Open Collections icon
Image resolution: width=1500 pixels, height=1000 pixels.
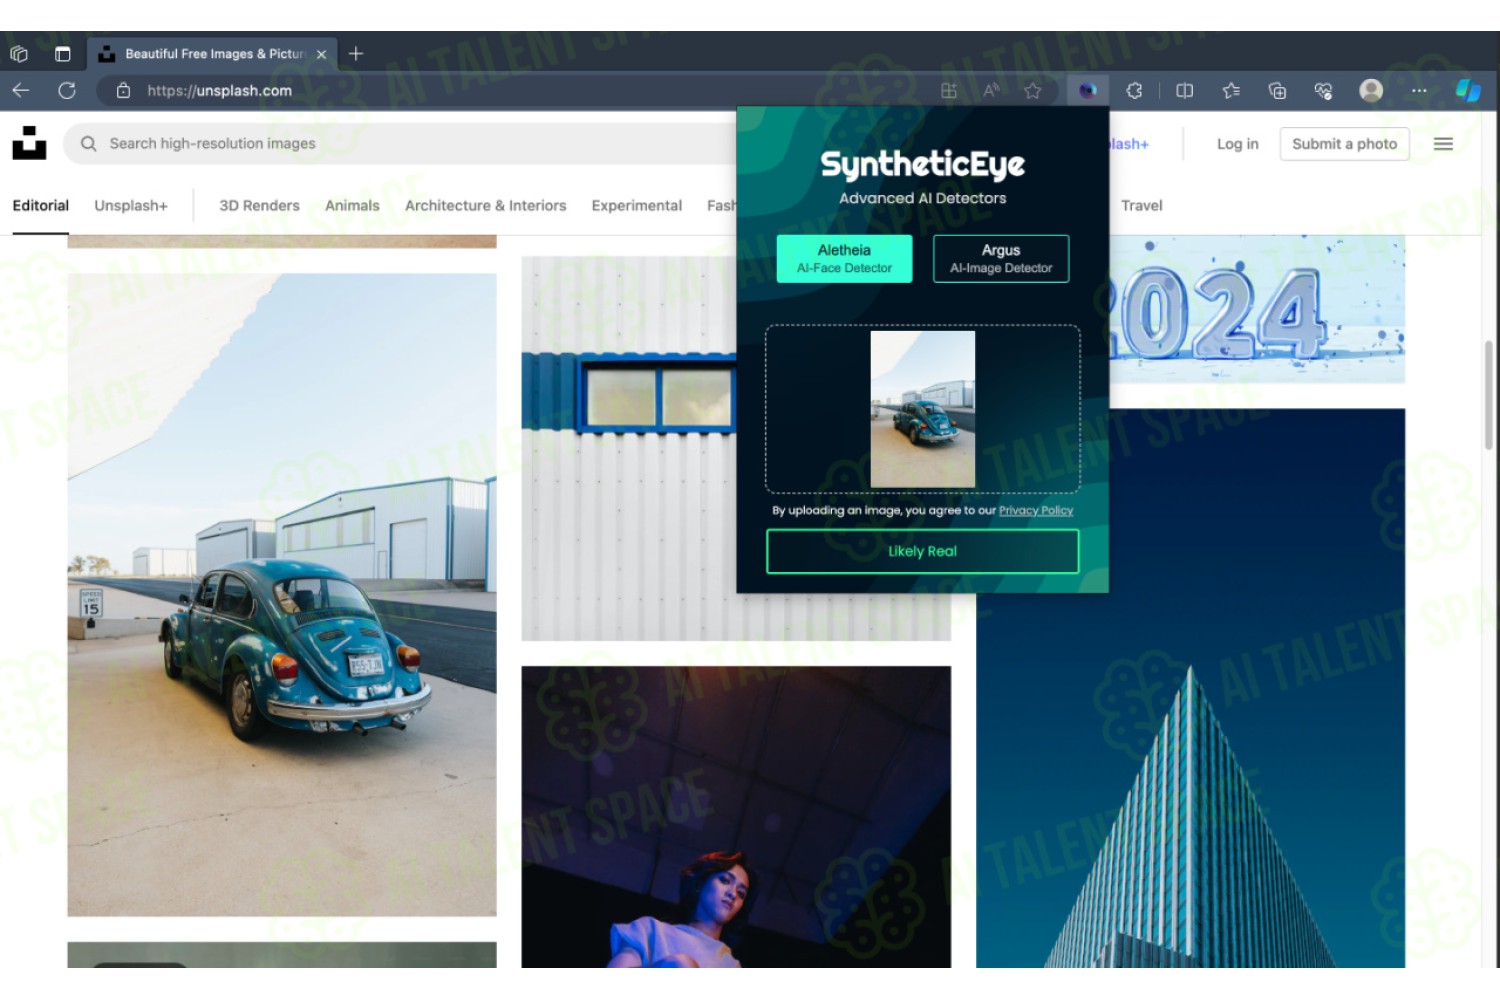pyautogui.click(x=1277, y=90)
